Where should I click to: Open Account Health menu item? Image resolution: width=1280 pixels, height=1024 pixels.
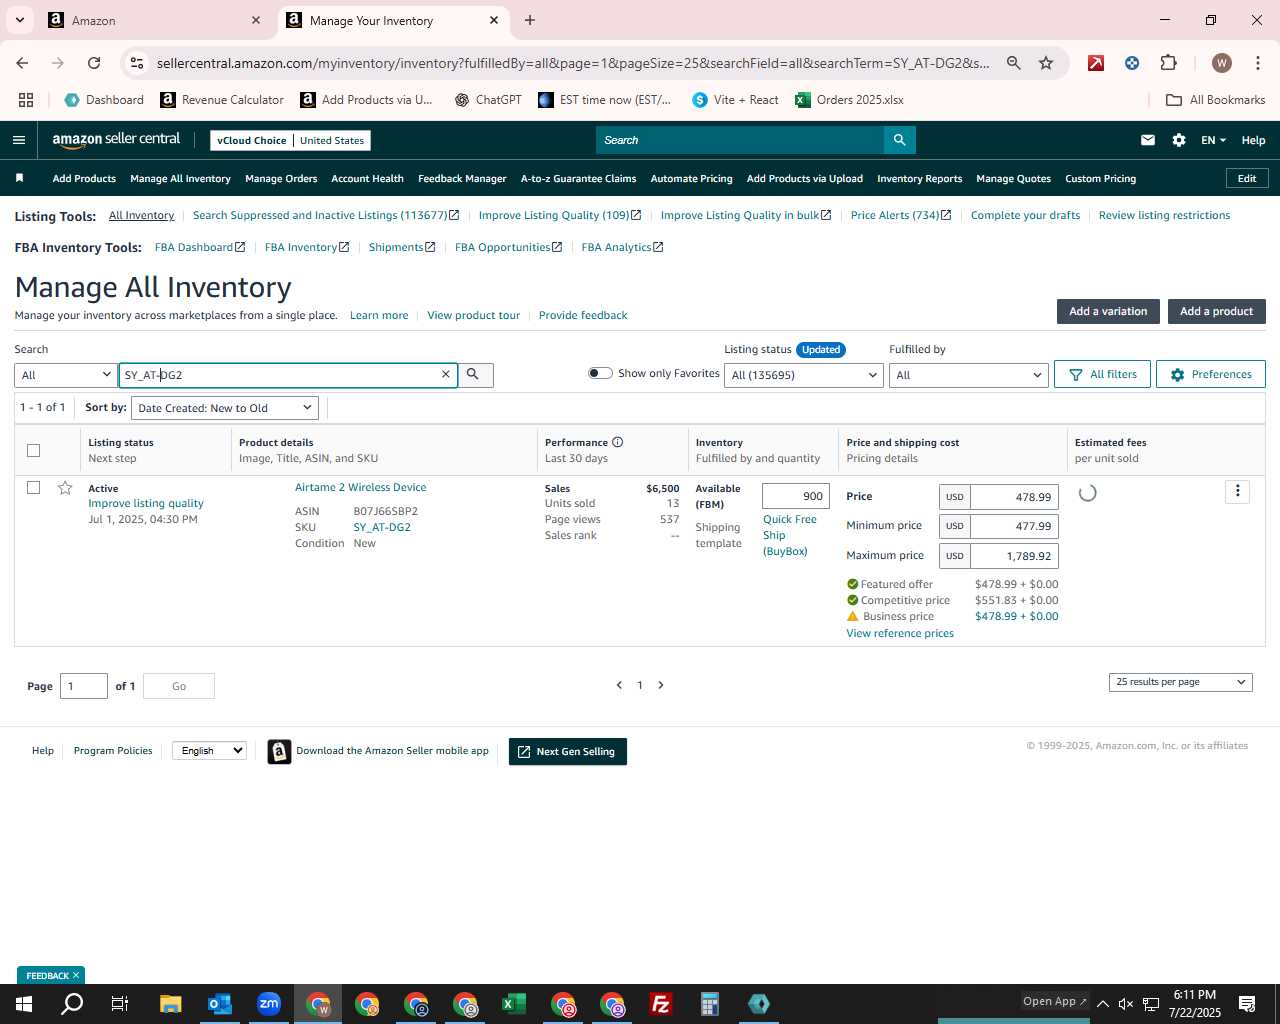tap(367, 178)
